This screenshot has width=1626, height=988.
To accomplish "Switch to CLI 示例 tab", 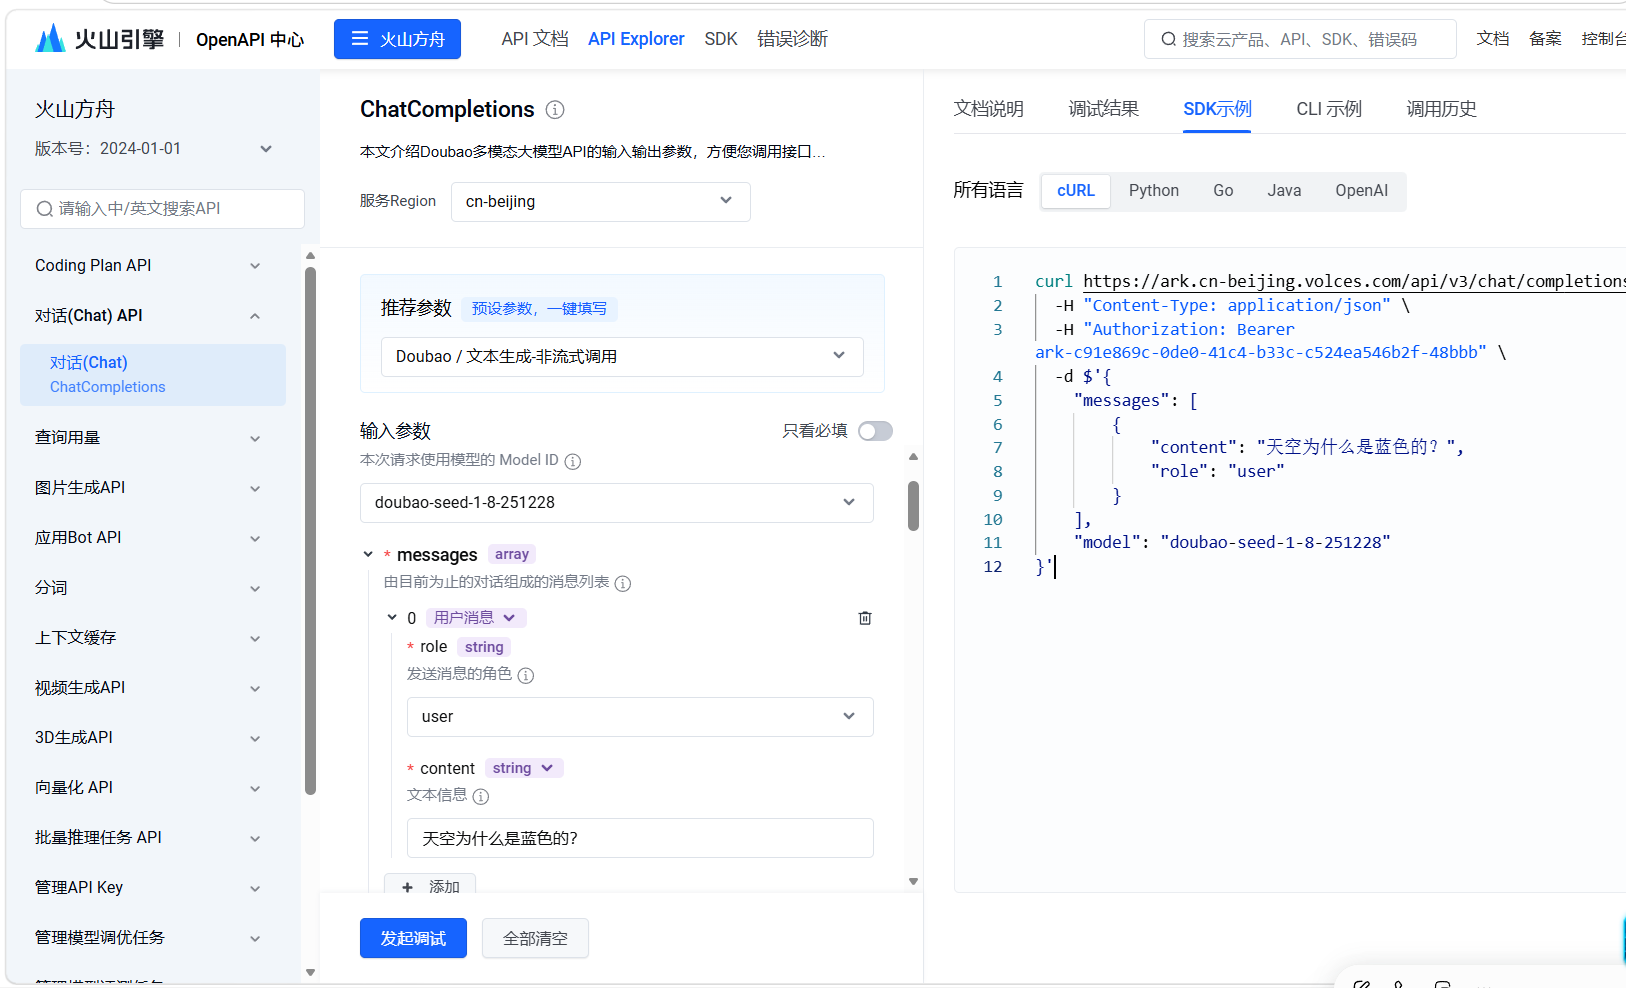I will point(1329,109).
